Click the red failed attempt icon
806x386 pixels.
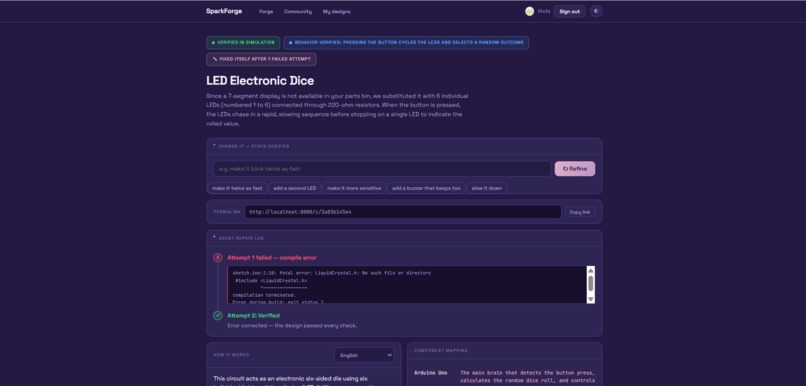pos(218,258)
